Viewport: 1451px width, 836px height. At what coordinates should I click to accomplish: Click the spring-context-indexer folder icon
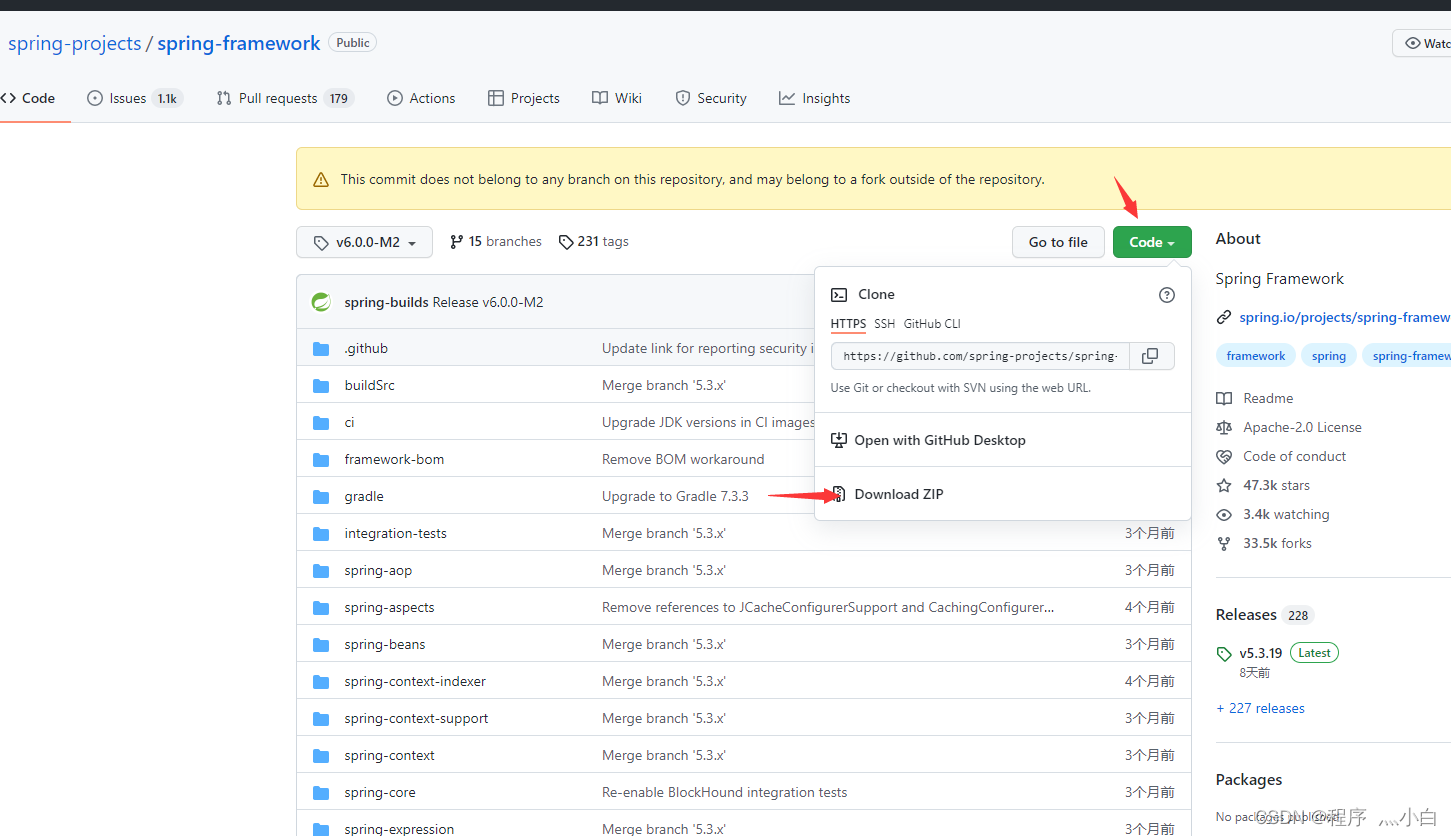(x=321, y=682)
